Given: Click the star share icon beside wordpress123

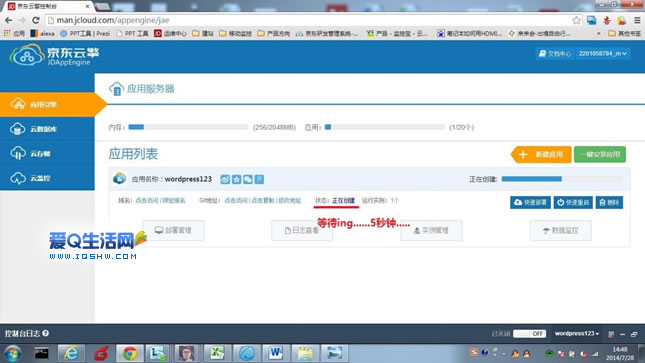Looking at the screenshot, I should 237,179.
